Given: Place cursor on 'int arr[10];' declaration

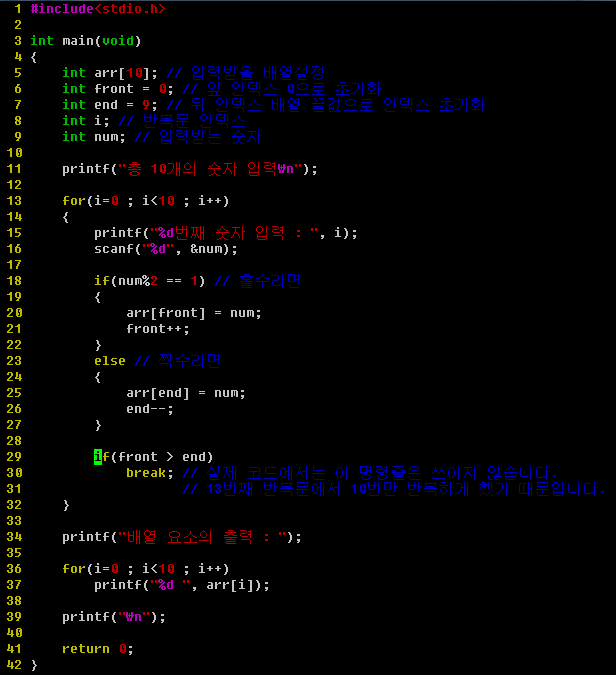Looking at the screenshot, I should [110, 73].
